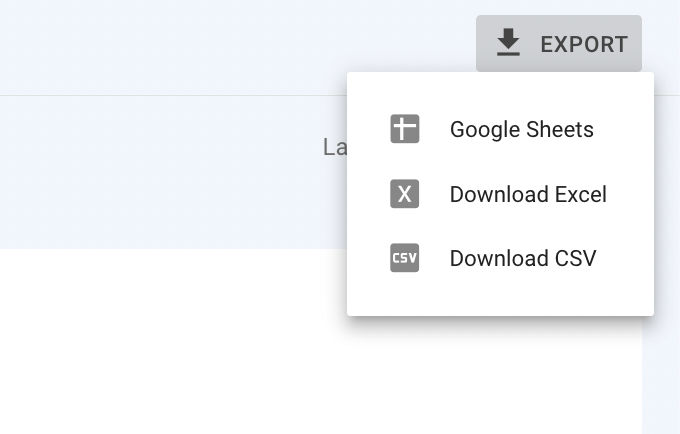Choose Download CSV menu entry
Image resolution: width=680 pixels, height=434 pixels.
click(x=500, y=258)
